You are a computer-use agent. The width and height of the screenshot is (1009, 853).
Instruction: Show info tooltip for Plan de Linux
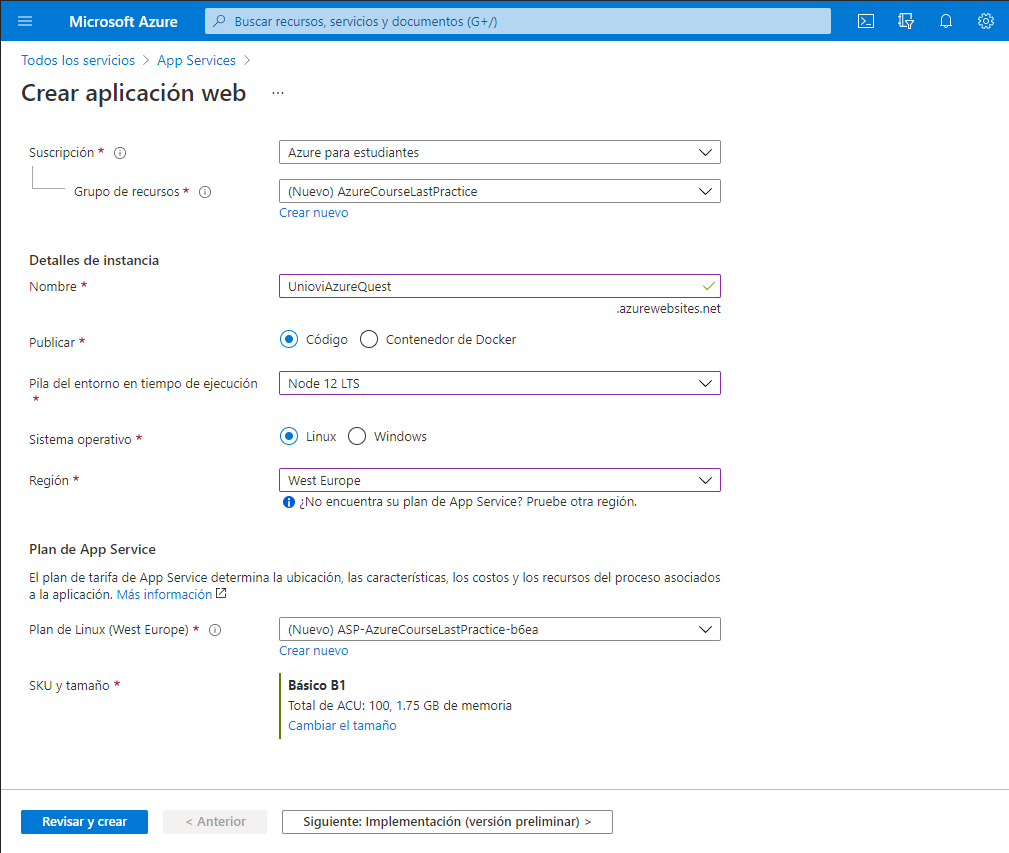tap(216, 630)
